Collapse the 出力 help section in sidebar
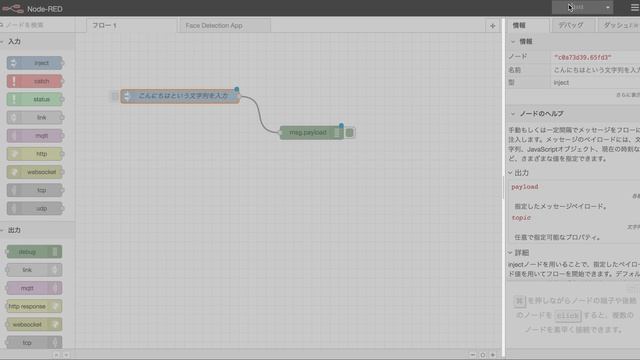This screenshot has height=360, width=640. tap(518, 173)
